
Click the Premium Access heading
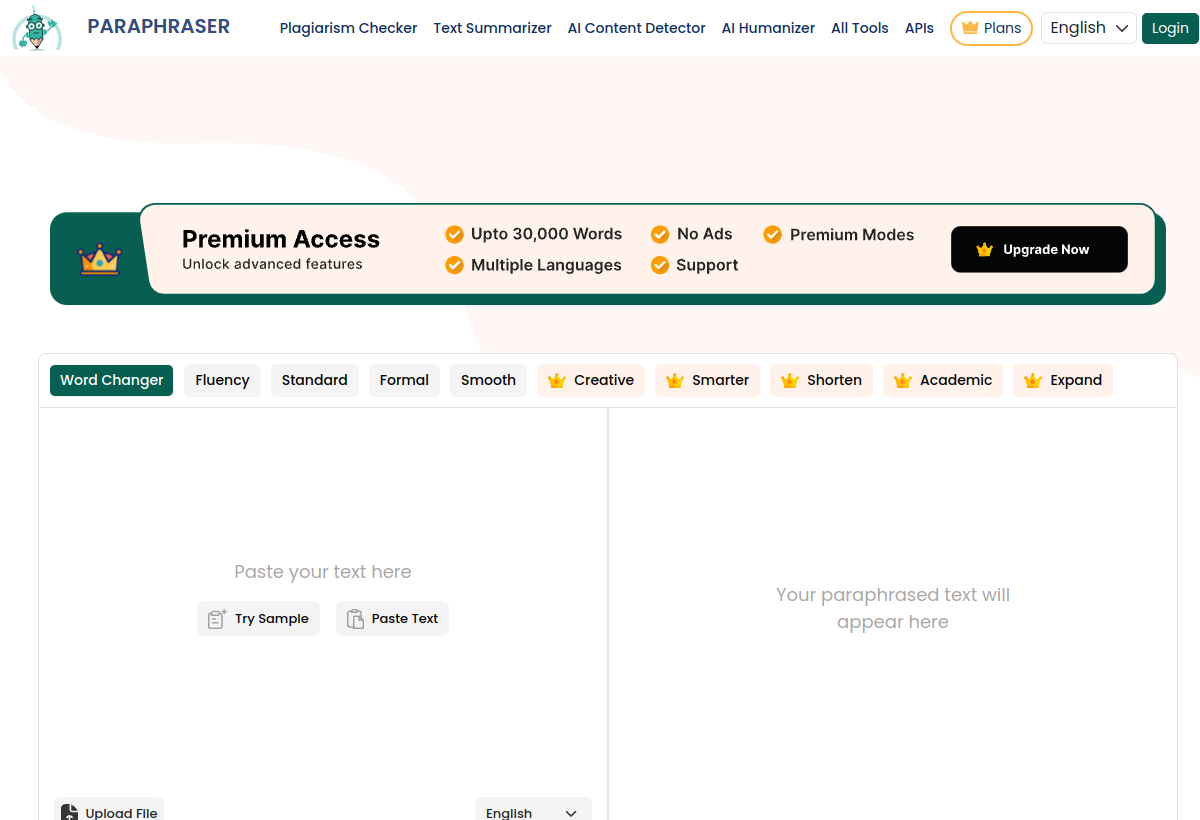tap(281, 239)
